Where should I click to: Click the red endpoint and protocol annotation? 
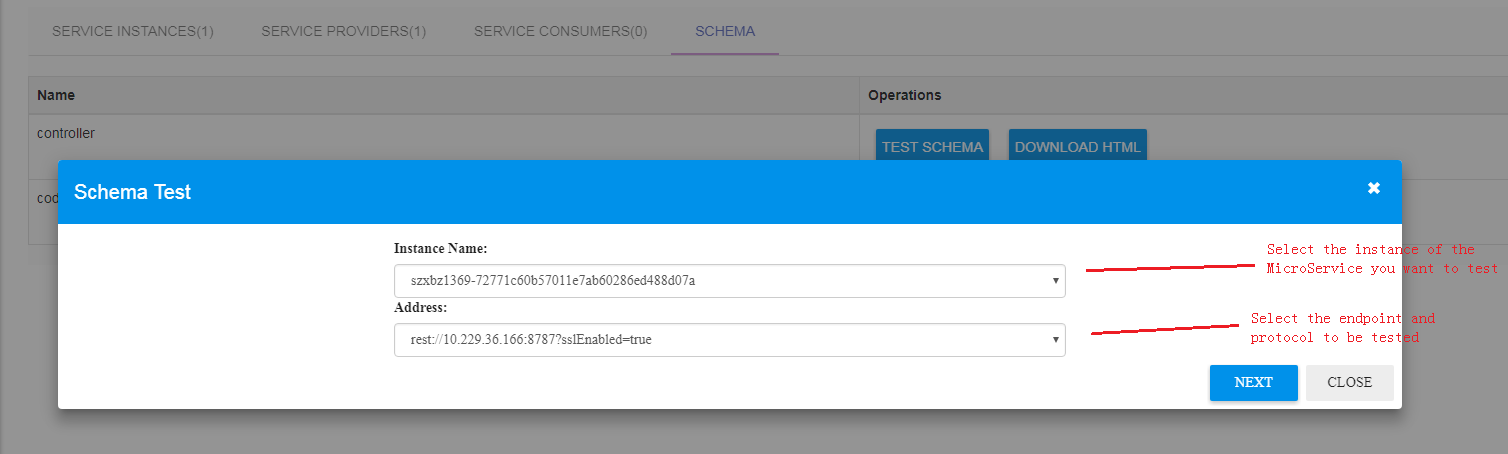point(1342,328)
